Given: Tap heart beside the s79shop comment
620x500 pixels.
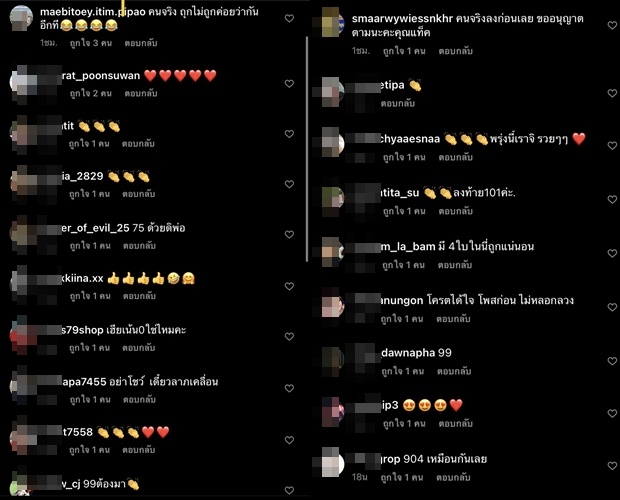Looking at the screenshot, I should click(x=289, y=336).
